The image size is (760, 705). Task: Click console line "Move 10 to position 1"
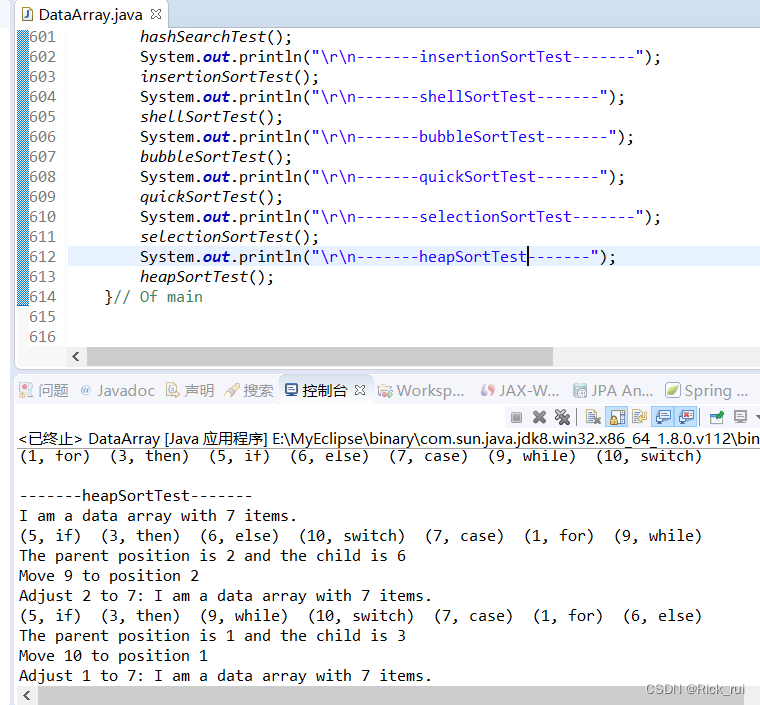[x=113, y=656]
